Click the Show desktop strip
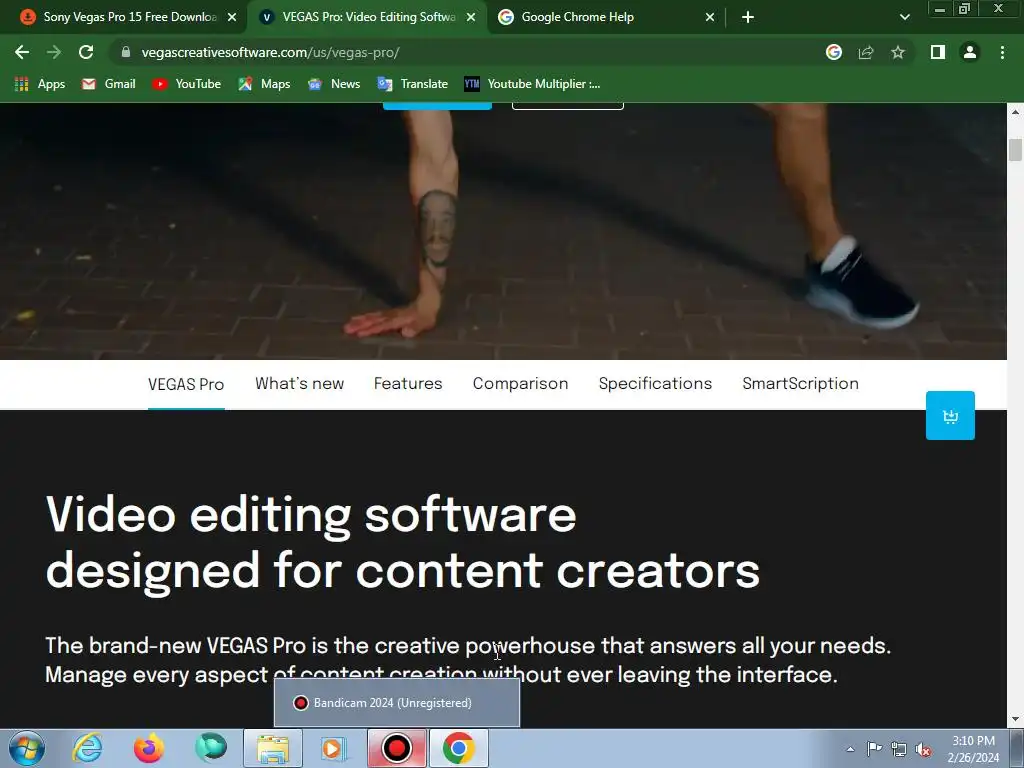The width and height of the screenshot is (1024, 768). (x=1017, y=748)
